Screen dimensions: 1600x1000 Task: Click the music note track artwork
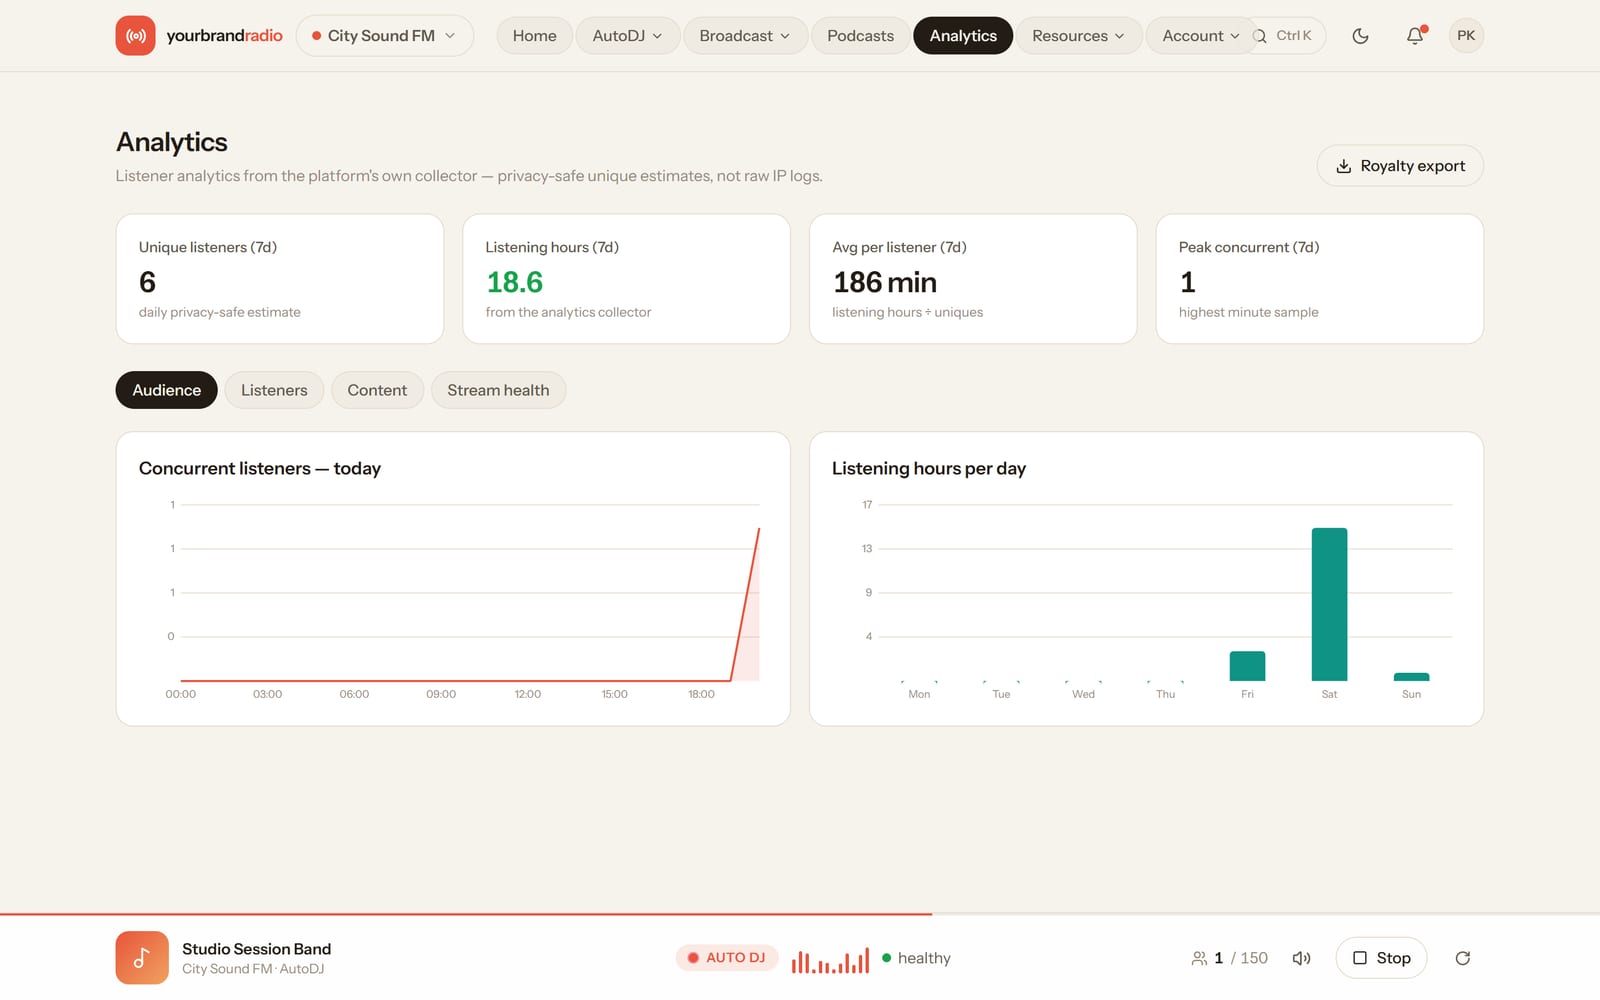click(x=142, y=958)
